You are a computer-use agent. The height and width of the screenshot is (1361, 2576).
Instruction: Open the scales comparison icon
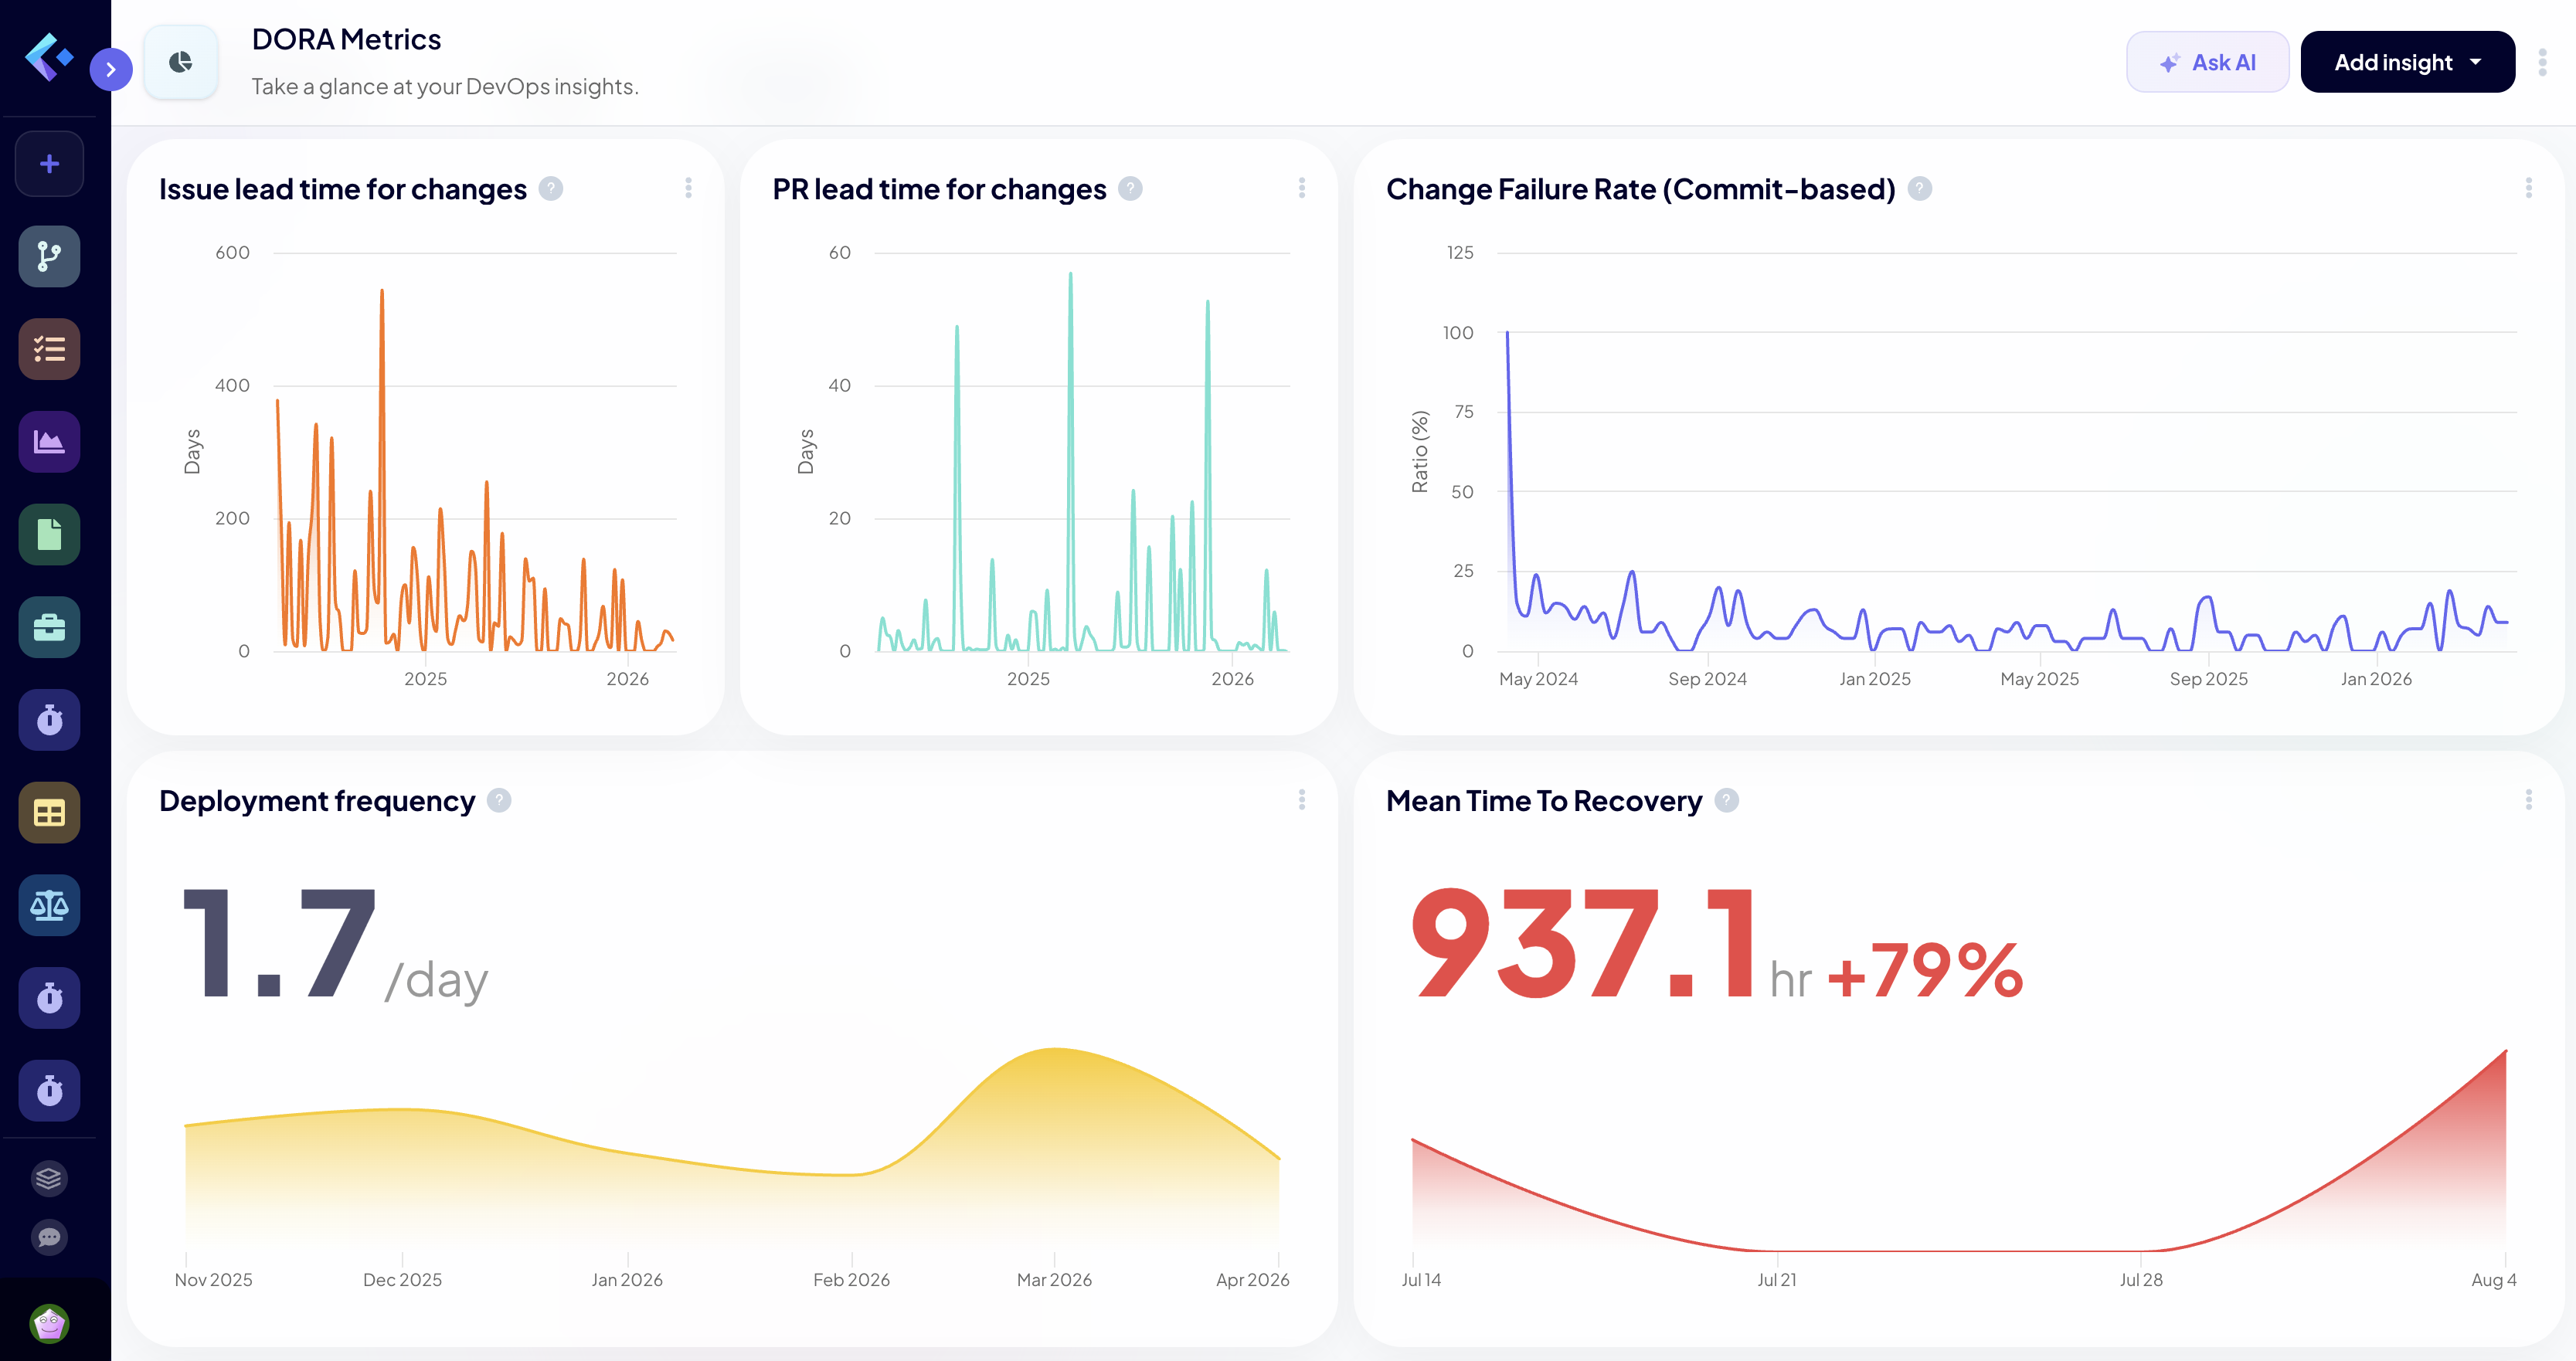[49, 905]
